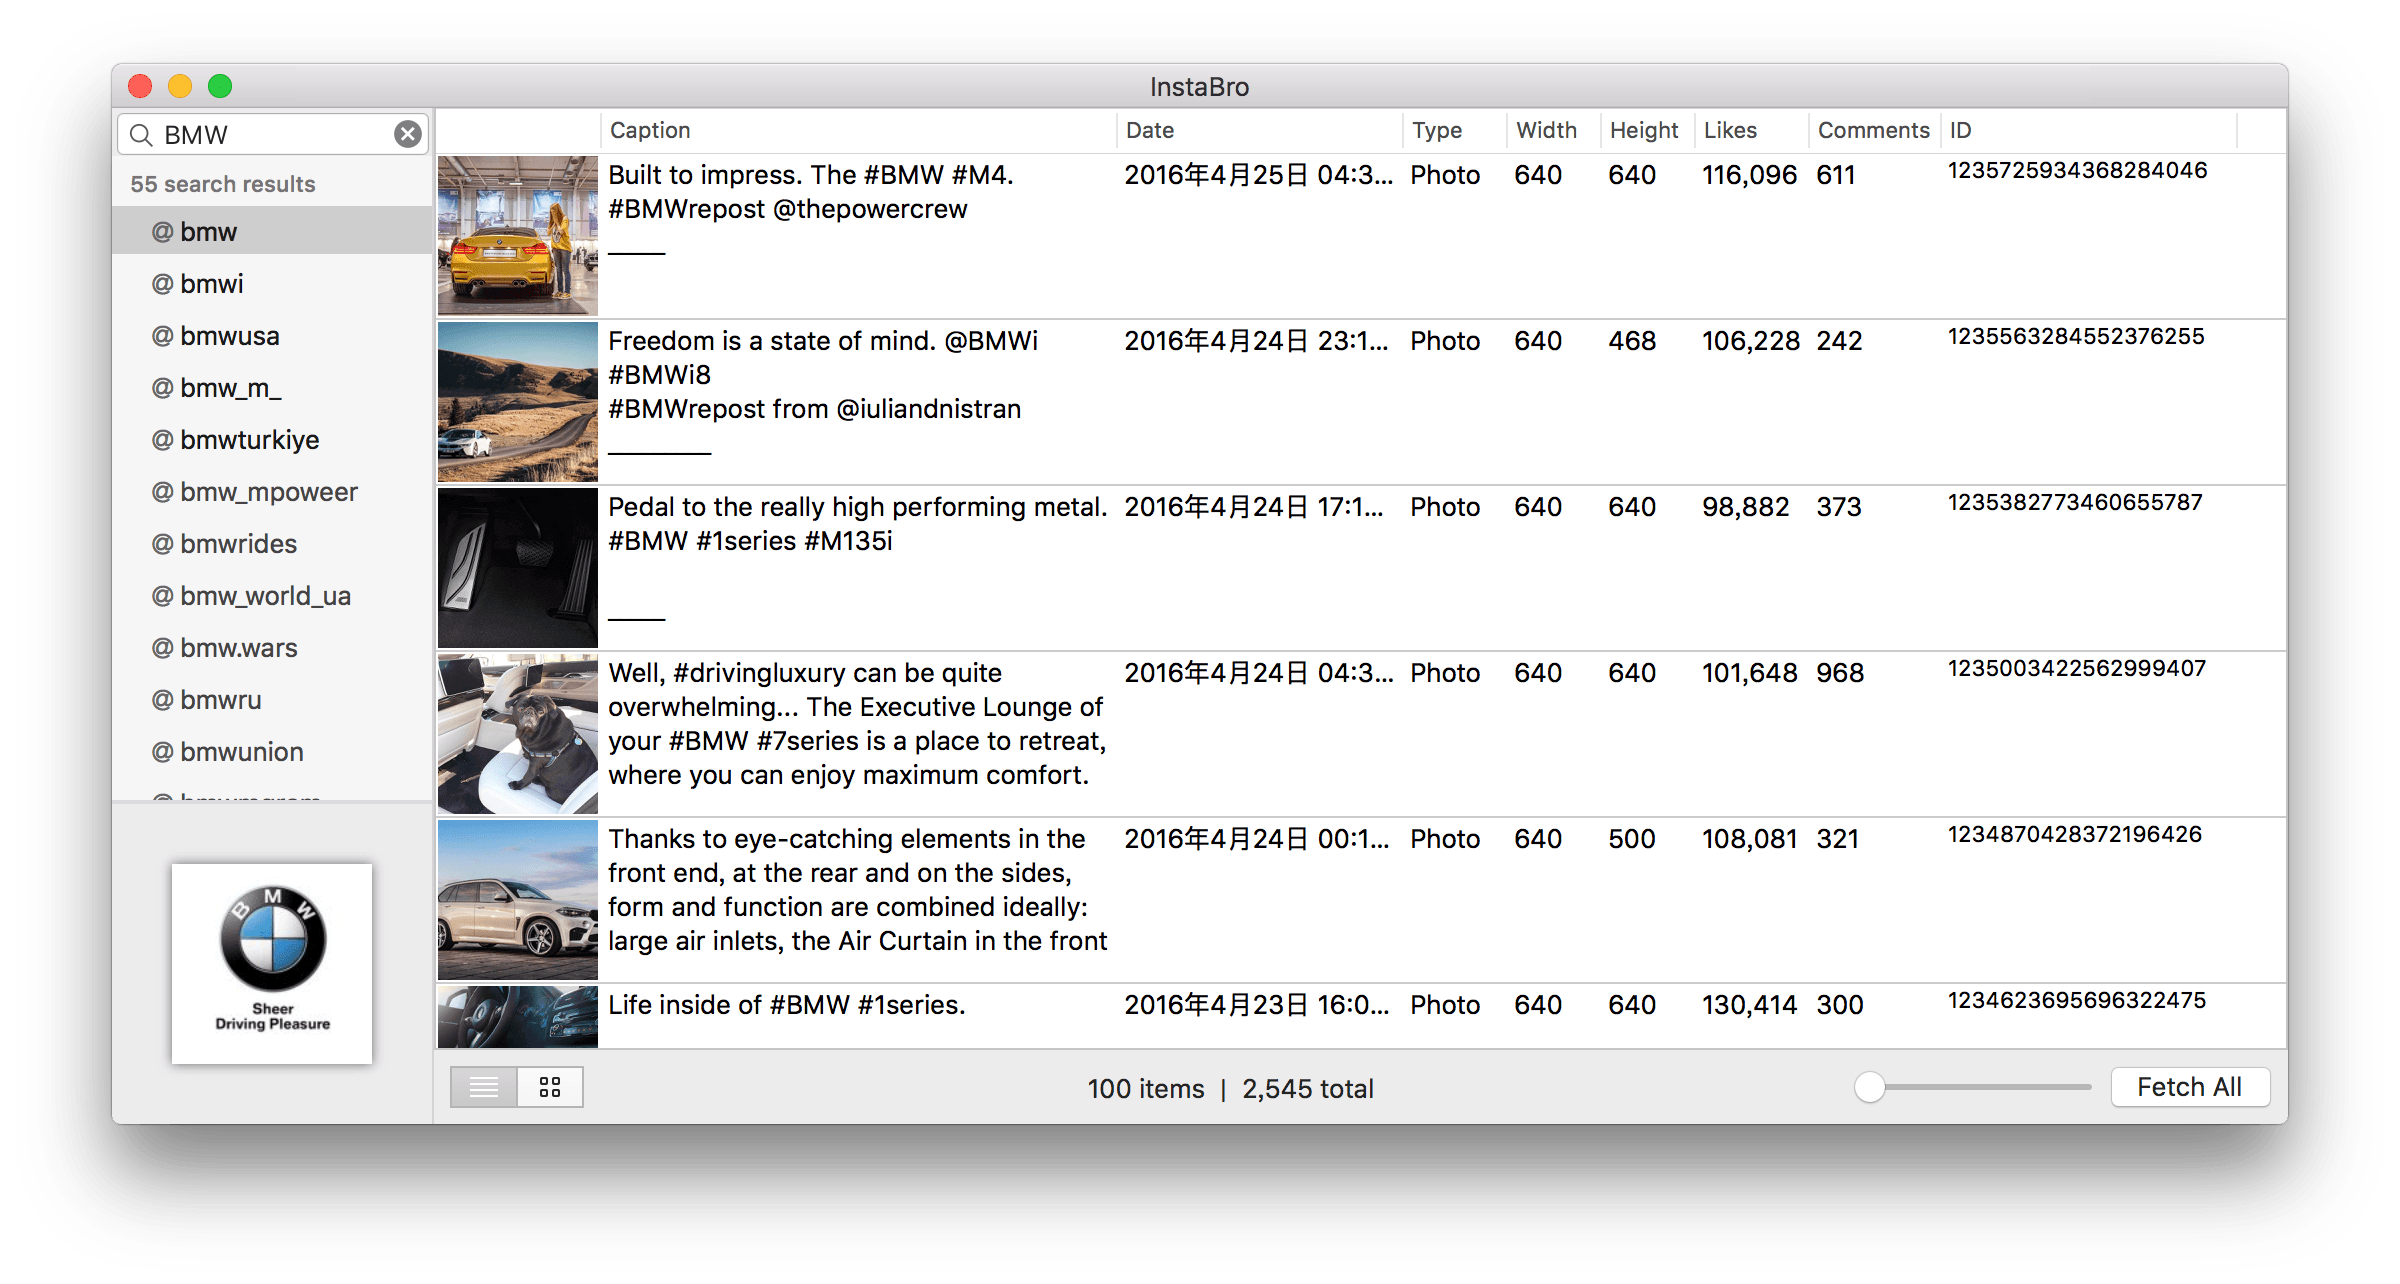Click likes value 98,882
The width and height of the screenshot is (2400, 1284).
pos(1746,507)
